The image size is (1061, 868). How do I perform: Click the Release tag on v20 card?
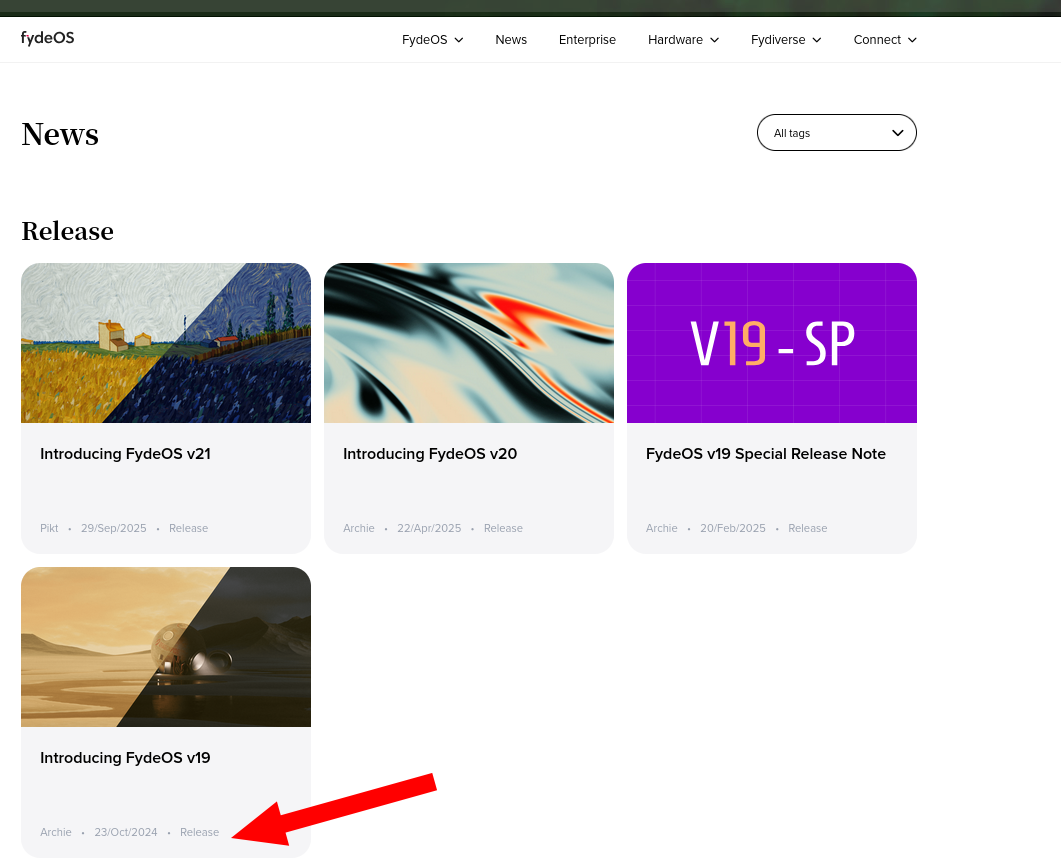coord(503,528)
